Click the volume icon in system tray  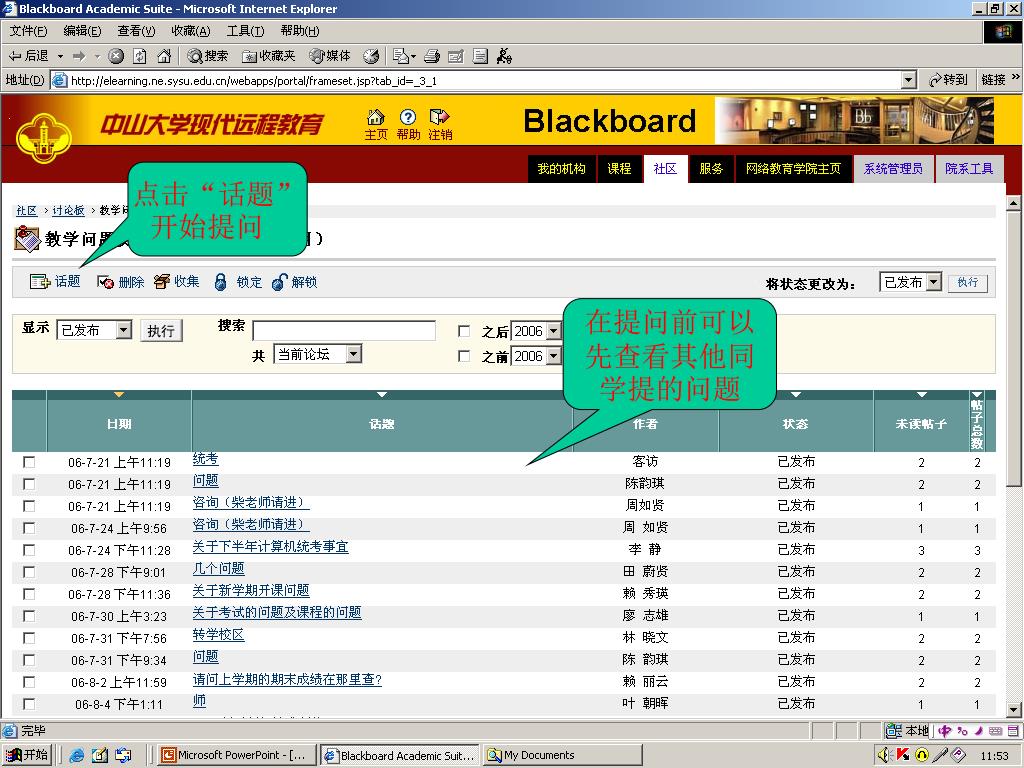click(884, 755)
